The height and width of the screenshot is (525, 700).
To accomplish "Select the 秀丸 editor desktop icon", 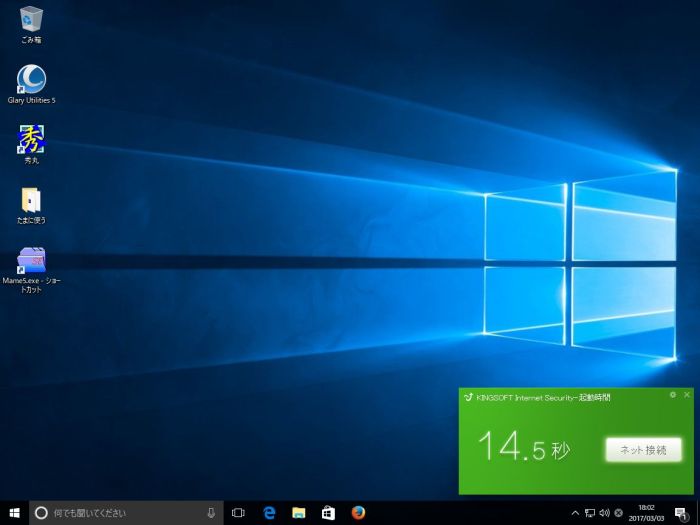I will 31,139.
